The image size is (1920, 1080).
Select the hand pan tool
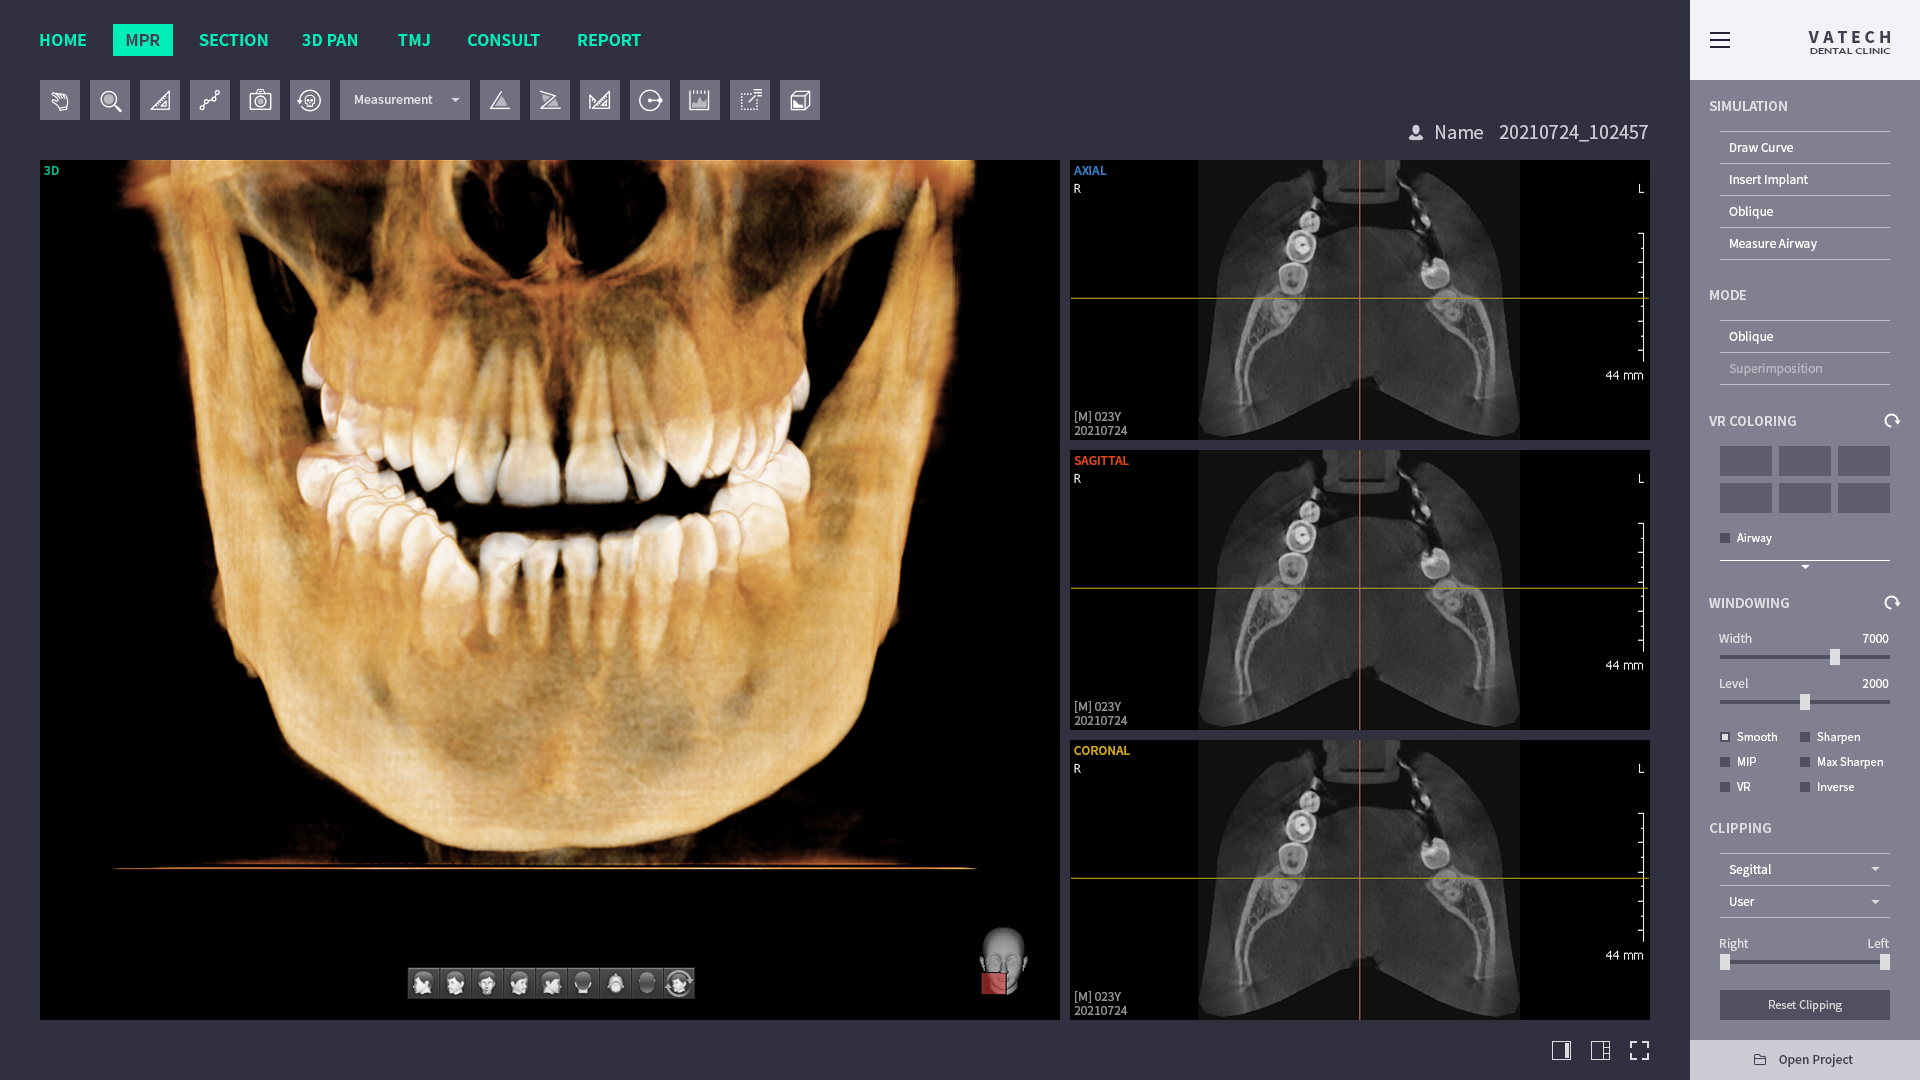tap(60, 100)
